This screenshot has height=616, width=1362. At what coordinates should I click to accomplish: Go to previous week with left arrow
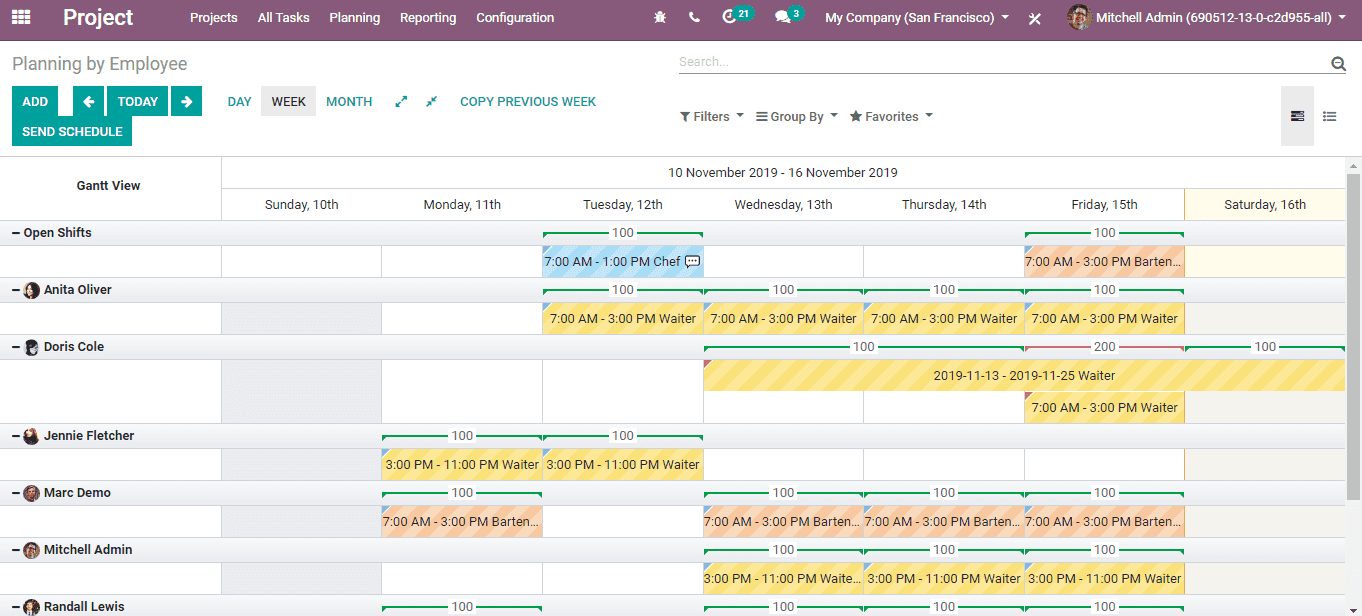click(x=89, y=101)
